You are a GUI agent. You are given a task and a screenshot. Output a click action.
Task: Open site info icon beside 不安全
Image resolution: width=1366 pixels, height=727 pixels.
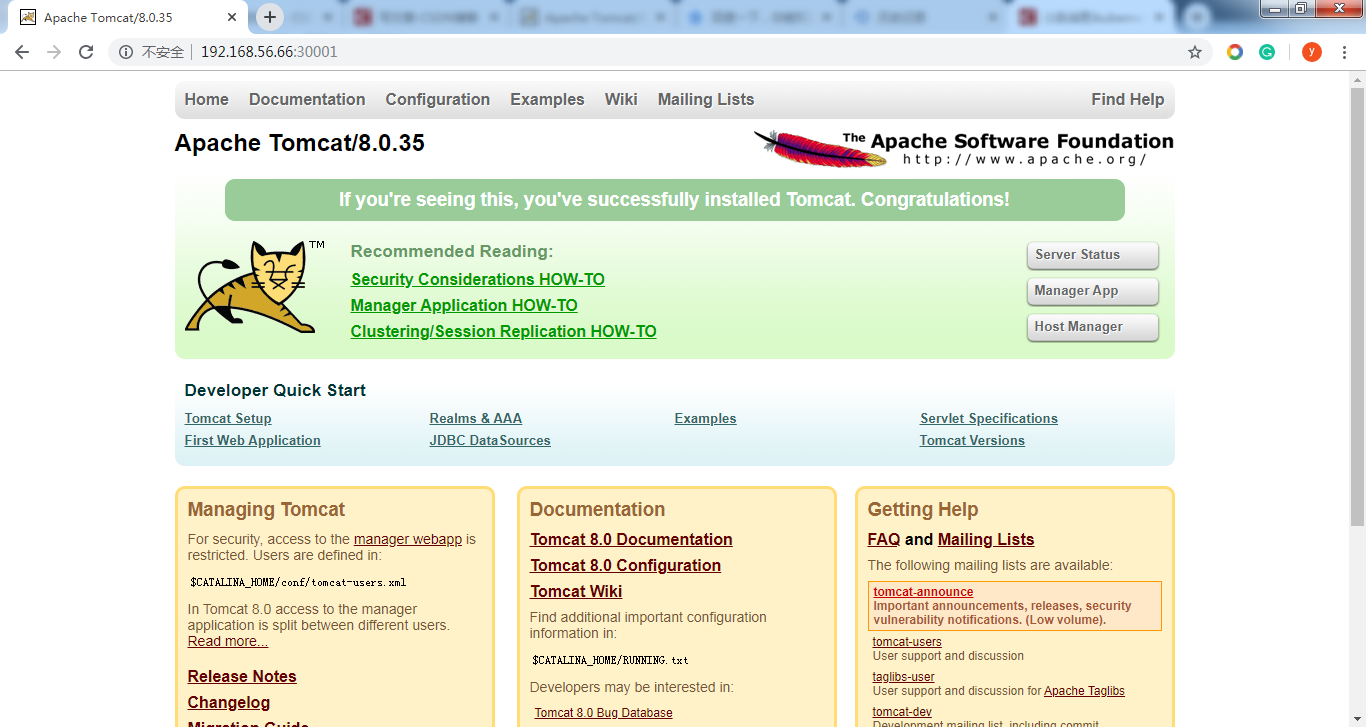click(x=126, y=52)
